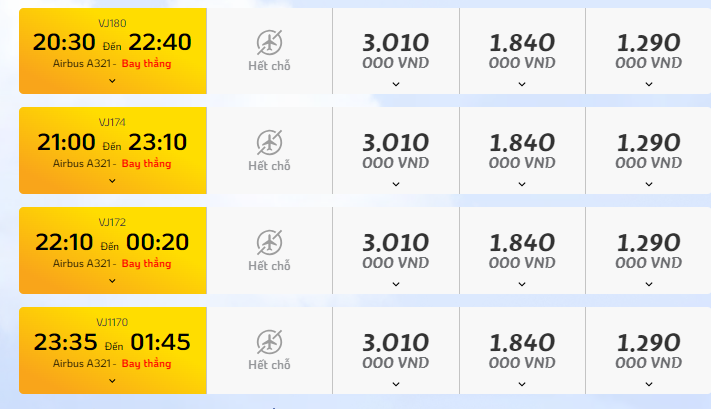Expand flight details chevron under VJ1170

[112, 381]
